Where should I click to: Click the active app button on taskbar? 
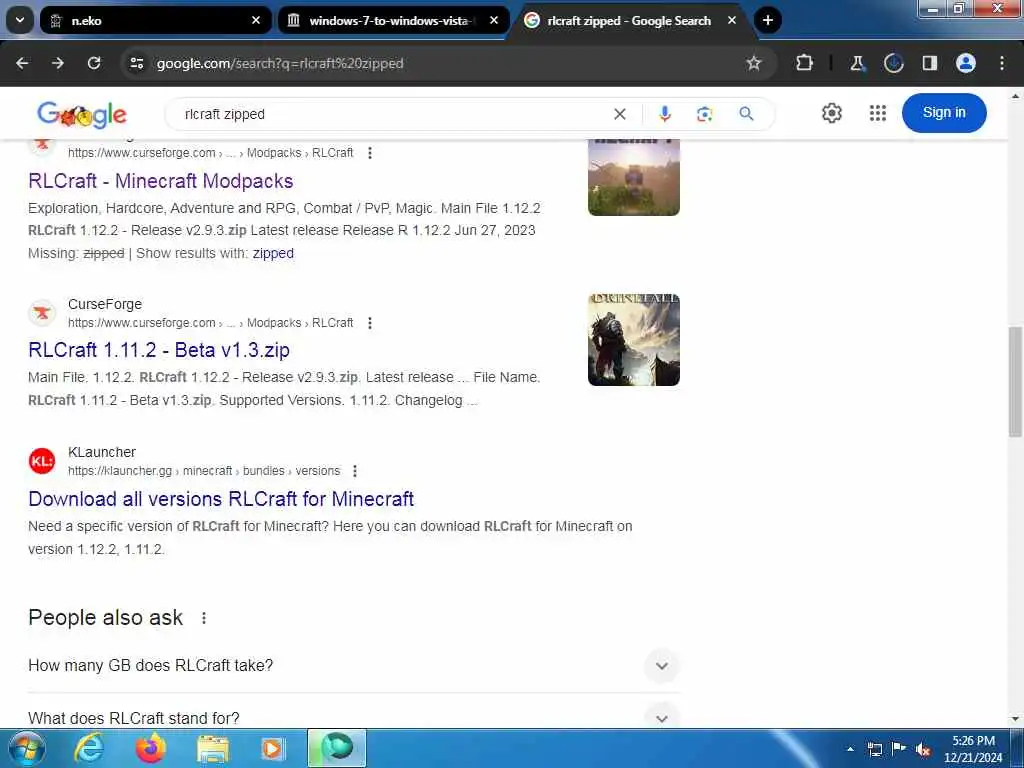click(x=337, y=748)
